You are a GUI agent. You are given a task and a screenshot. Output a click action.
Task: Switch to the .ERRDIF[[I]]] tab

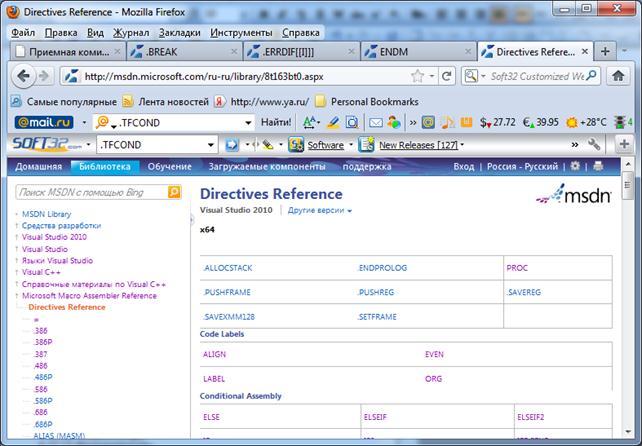coord(302,52)
